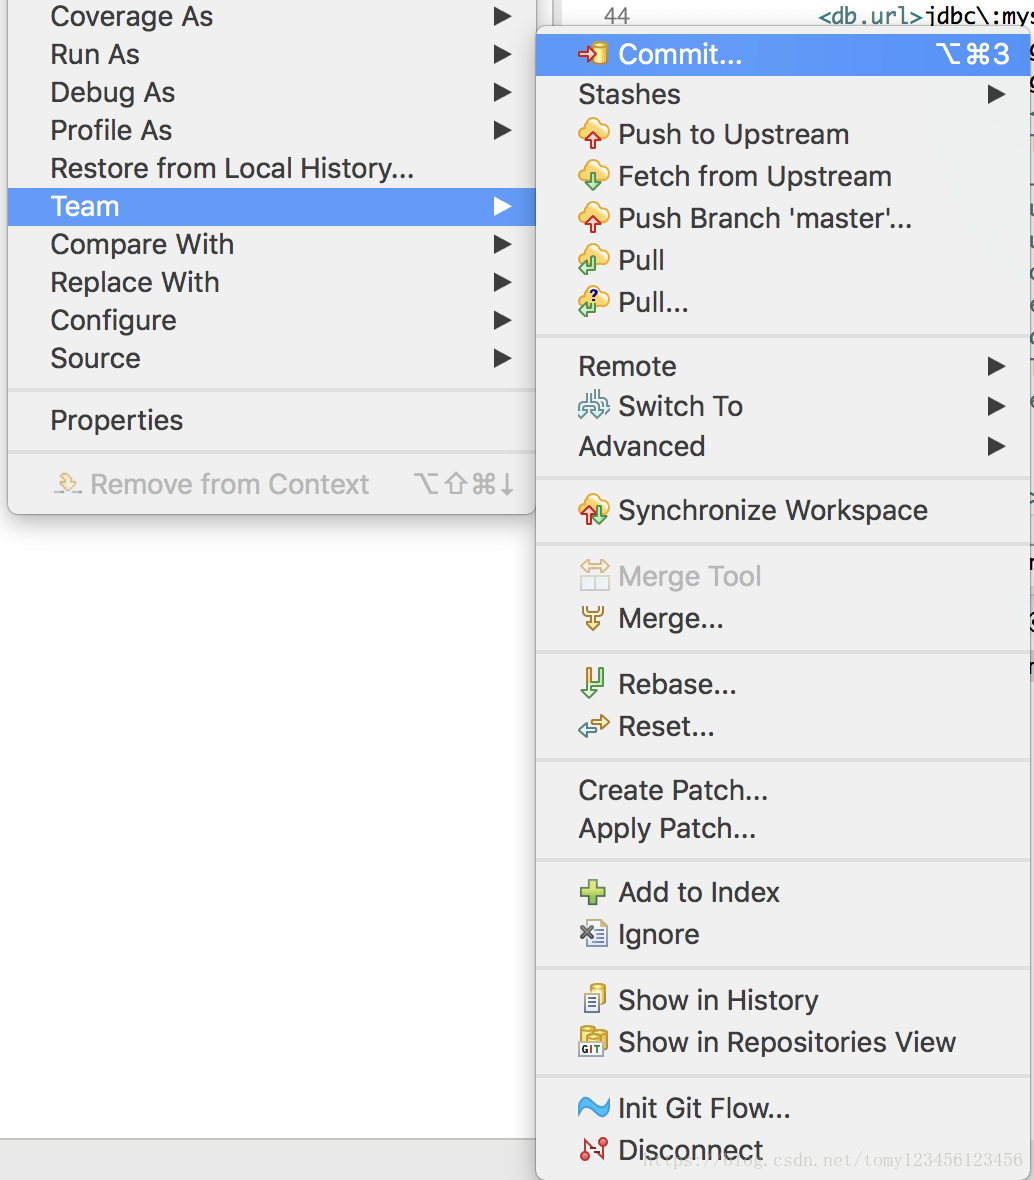The image size is (1034, 1180).
Task: Click the Init Git Flow icon
Action: [593, 1108]
